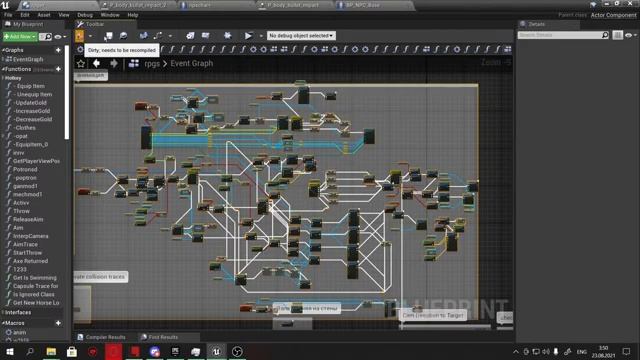Collapse the Hotkey function category

(3, 78)
